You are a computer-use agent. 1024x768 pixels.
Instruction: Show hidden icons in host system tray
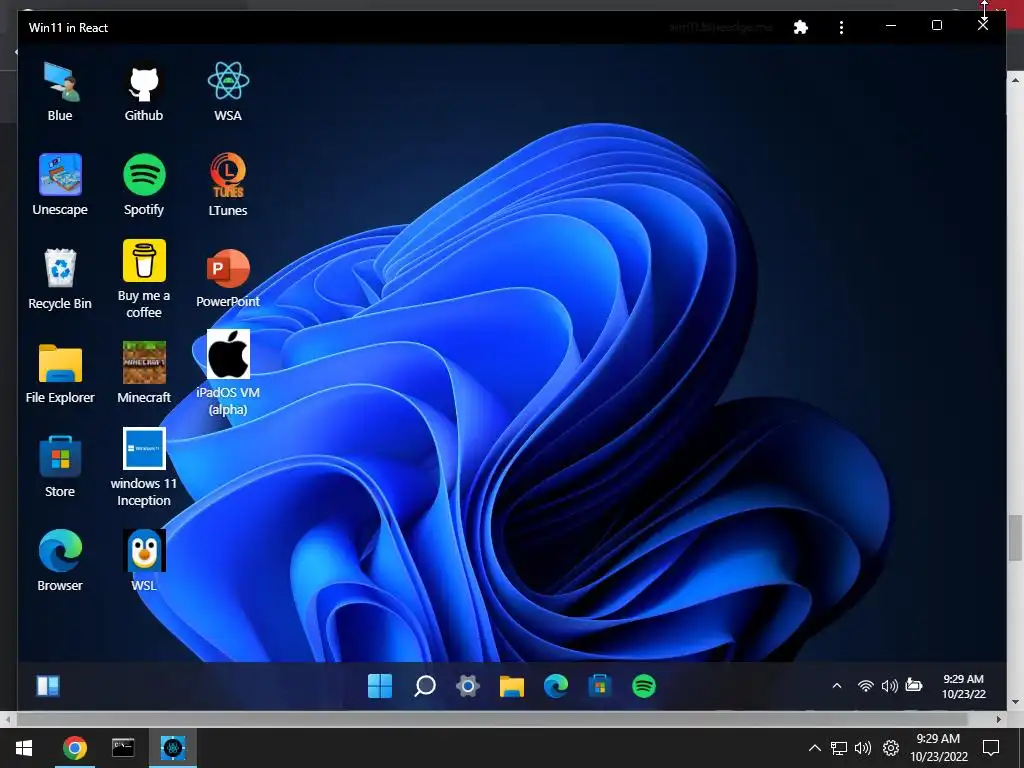pos(815,748)
